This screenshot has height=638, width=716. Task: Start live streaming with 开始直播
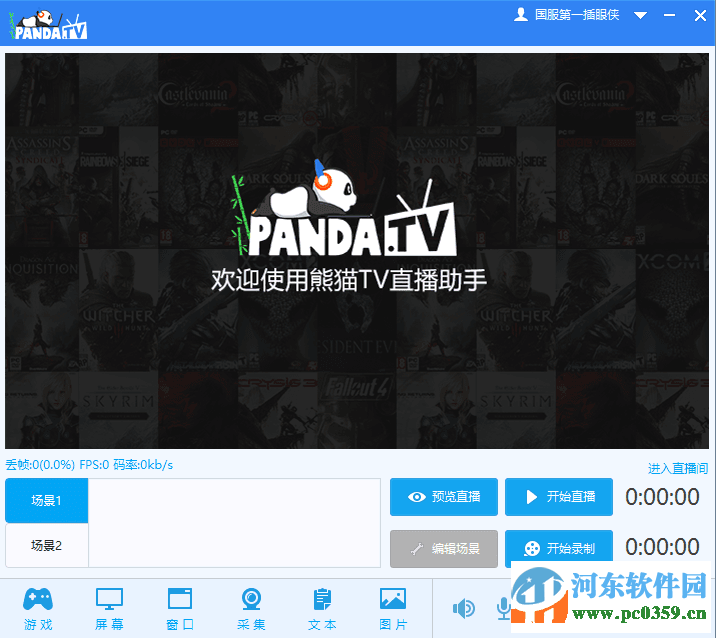tap(559, 497)
